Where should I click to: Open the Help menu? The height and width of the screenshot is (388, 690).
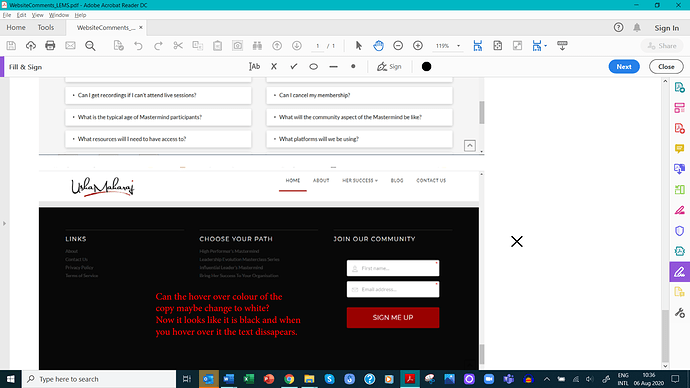point(81,15)
